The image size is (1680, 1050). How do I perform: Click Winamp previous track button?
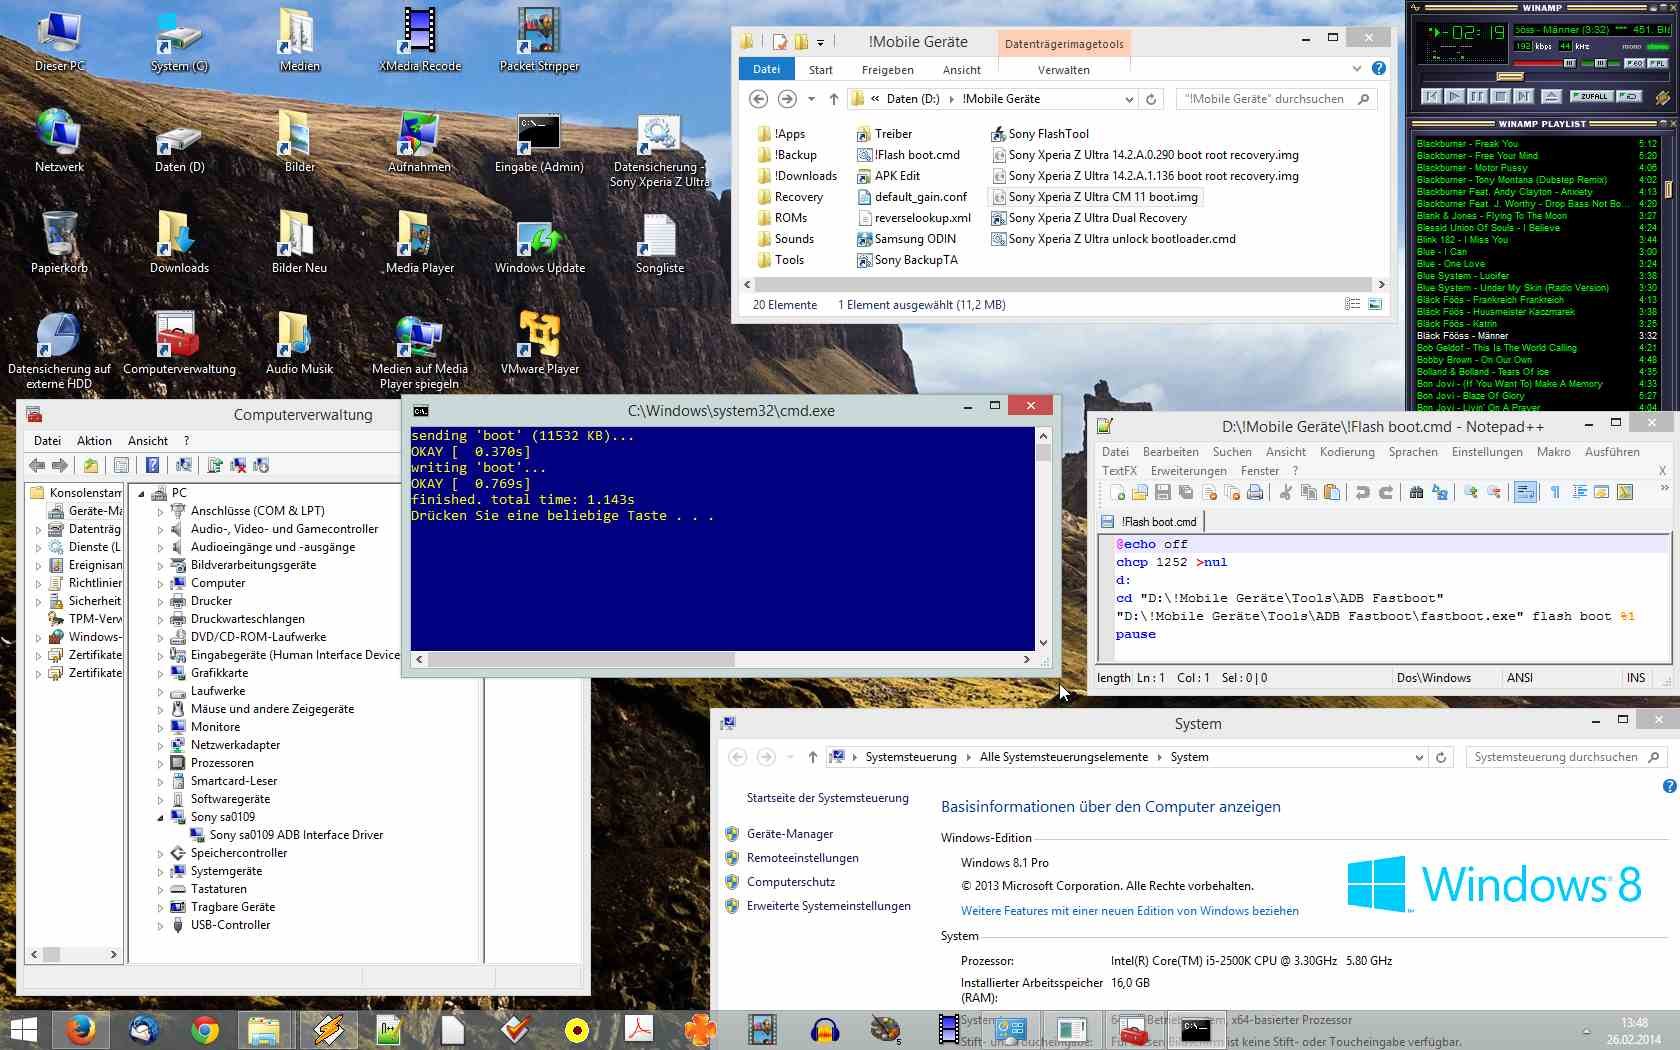[1432, 97]
